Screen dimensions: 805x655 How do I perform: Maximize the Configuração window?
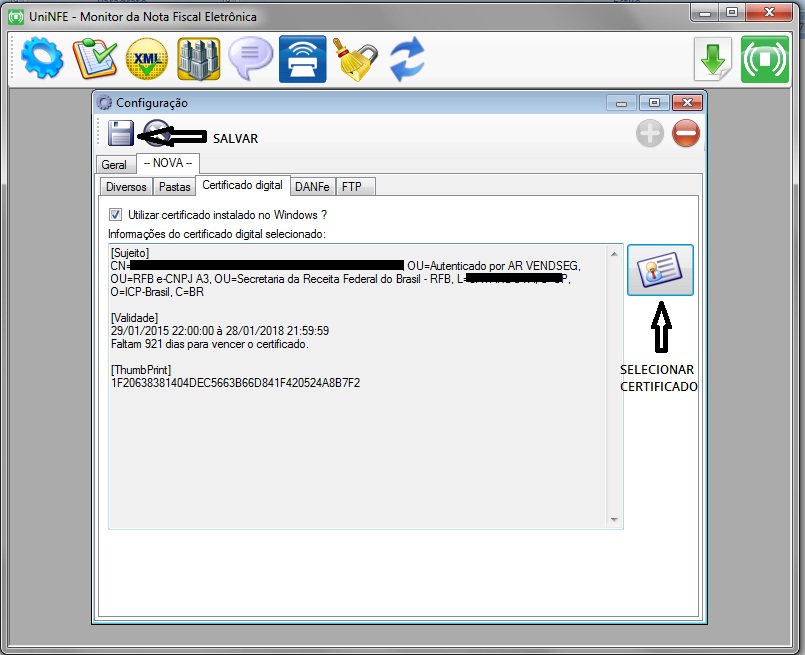click(654, 103)
